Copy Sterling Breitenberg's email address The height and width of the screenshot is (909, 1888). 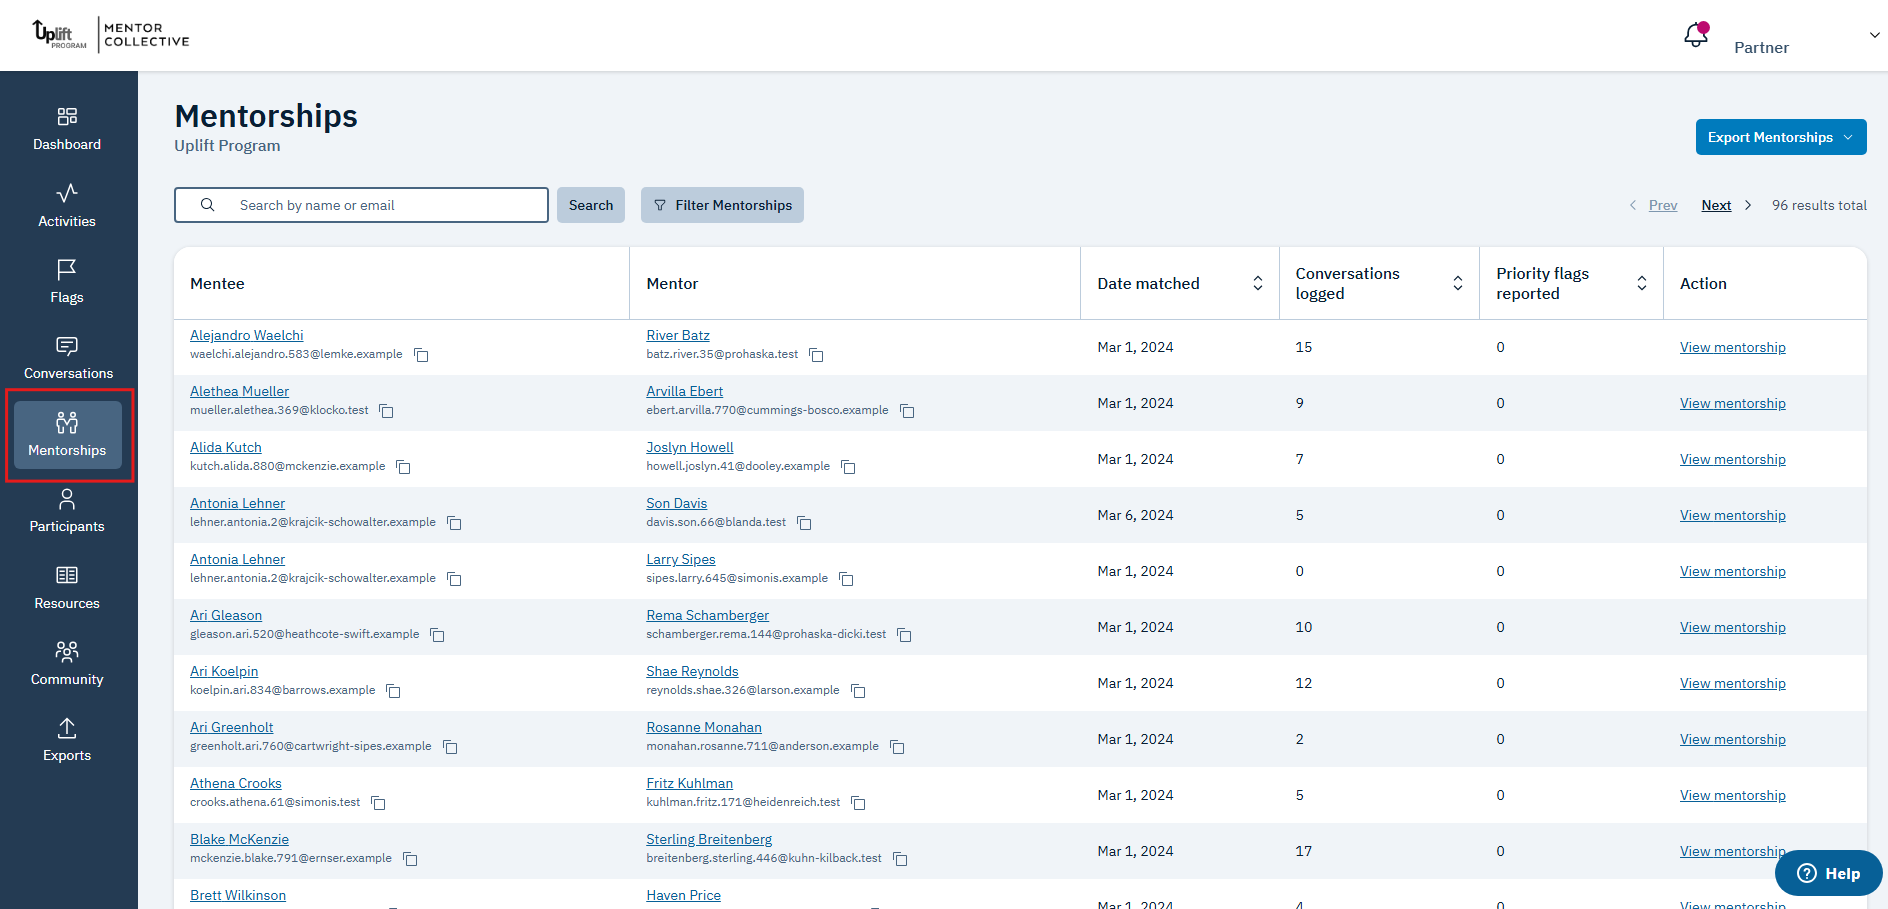pyautogui.click(x=900, y=859)
